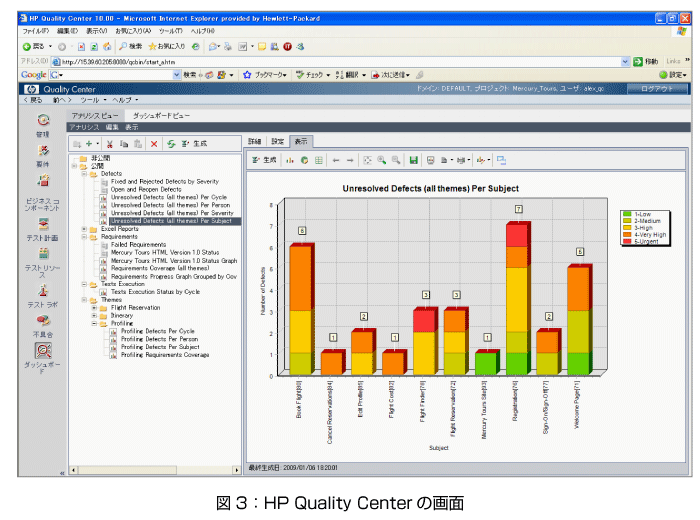Expand the Flight Reservation folder under Themes
Screen dimensions: 700x520
coord(93,307)
